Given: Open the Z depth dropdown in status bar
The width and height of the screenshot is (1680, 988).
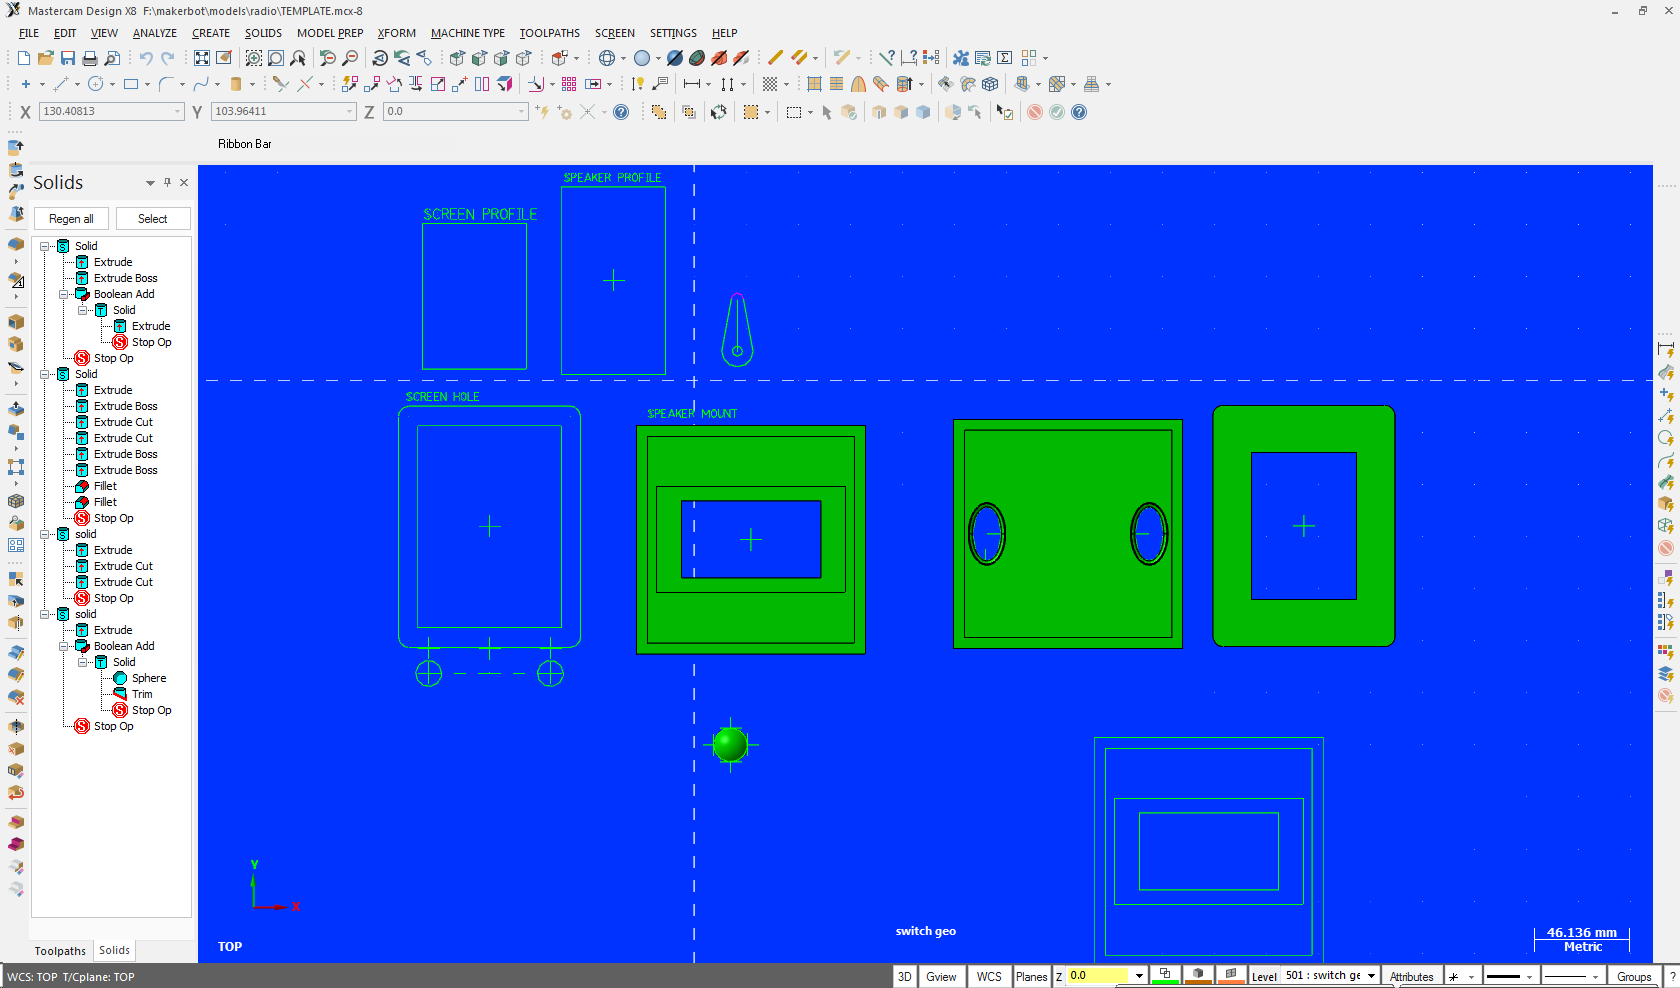Looking at the screenshot, I should pos(1139,976).
